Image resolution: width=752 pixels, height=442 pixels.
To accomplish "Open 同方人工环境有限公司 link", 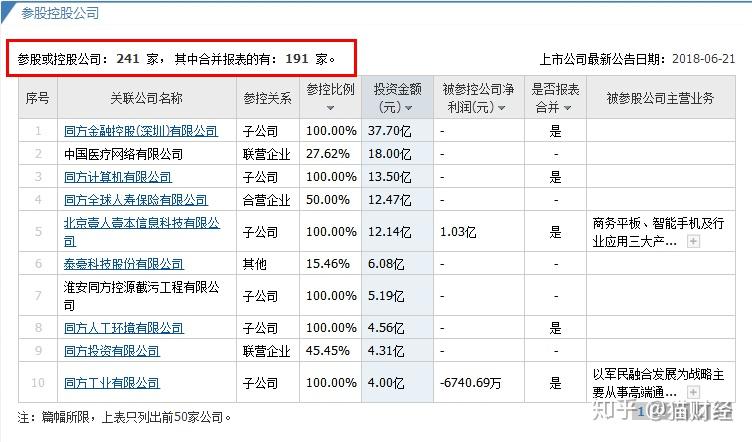I will click(123, 328).
